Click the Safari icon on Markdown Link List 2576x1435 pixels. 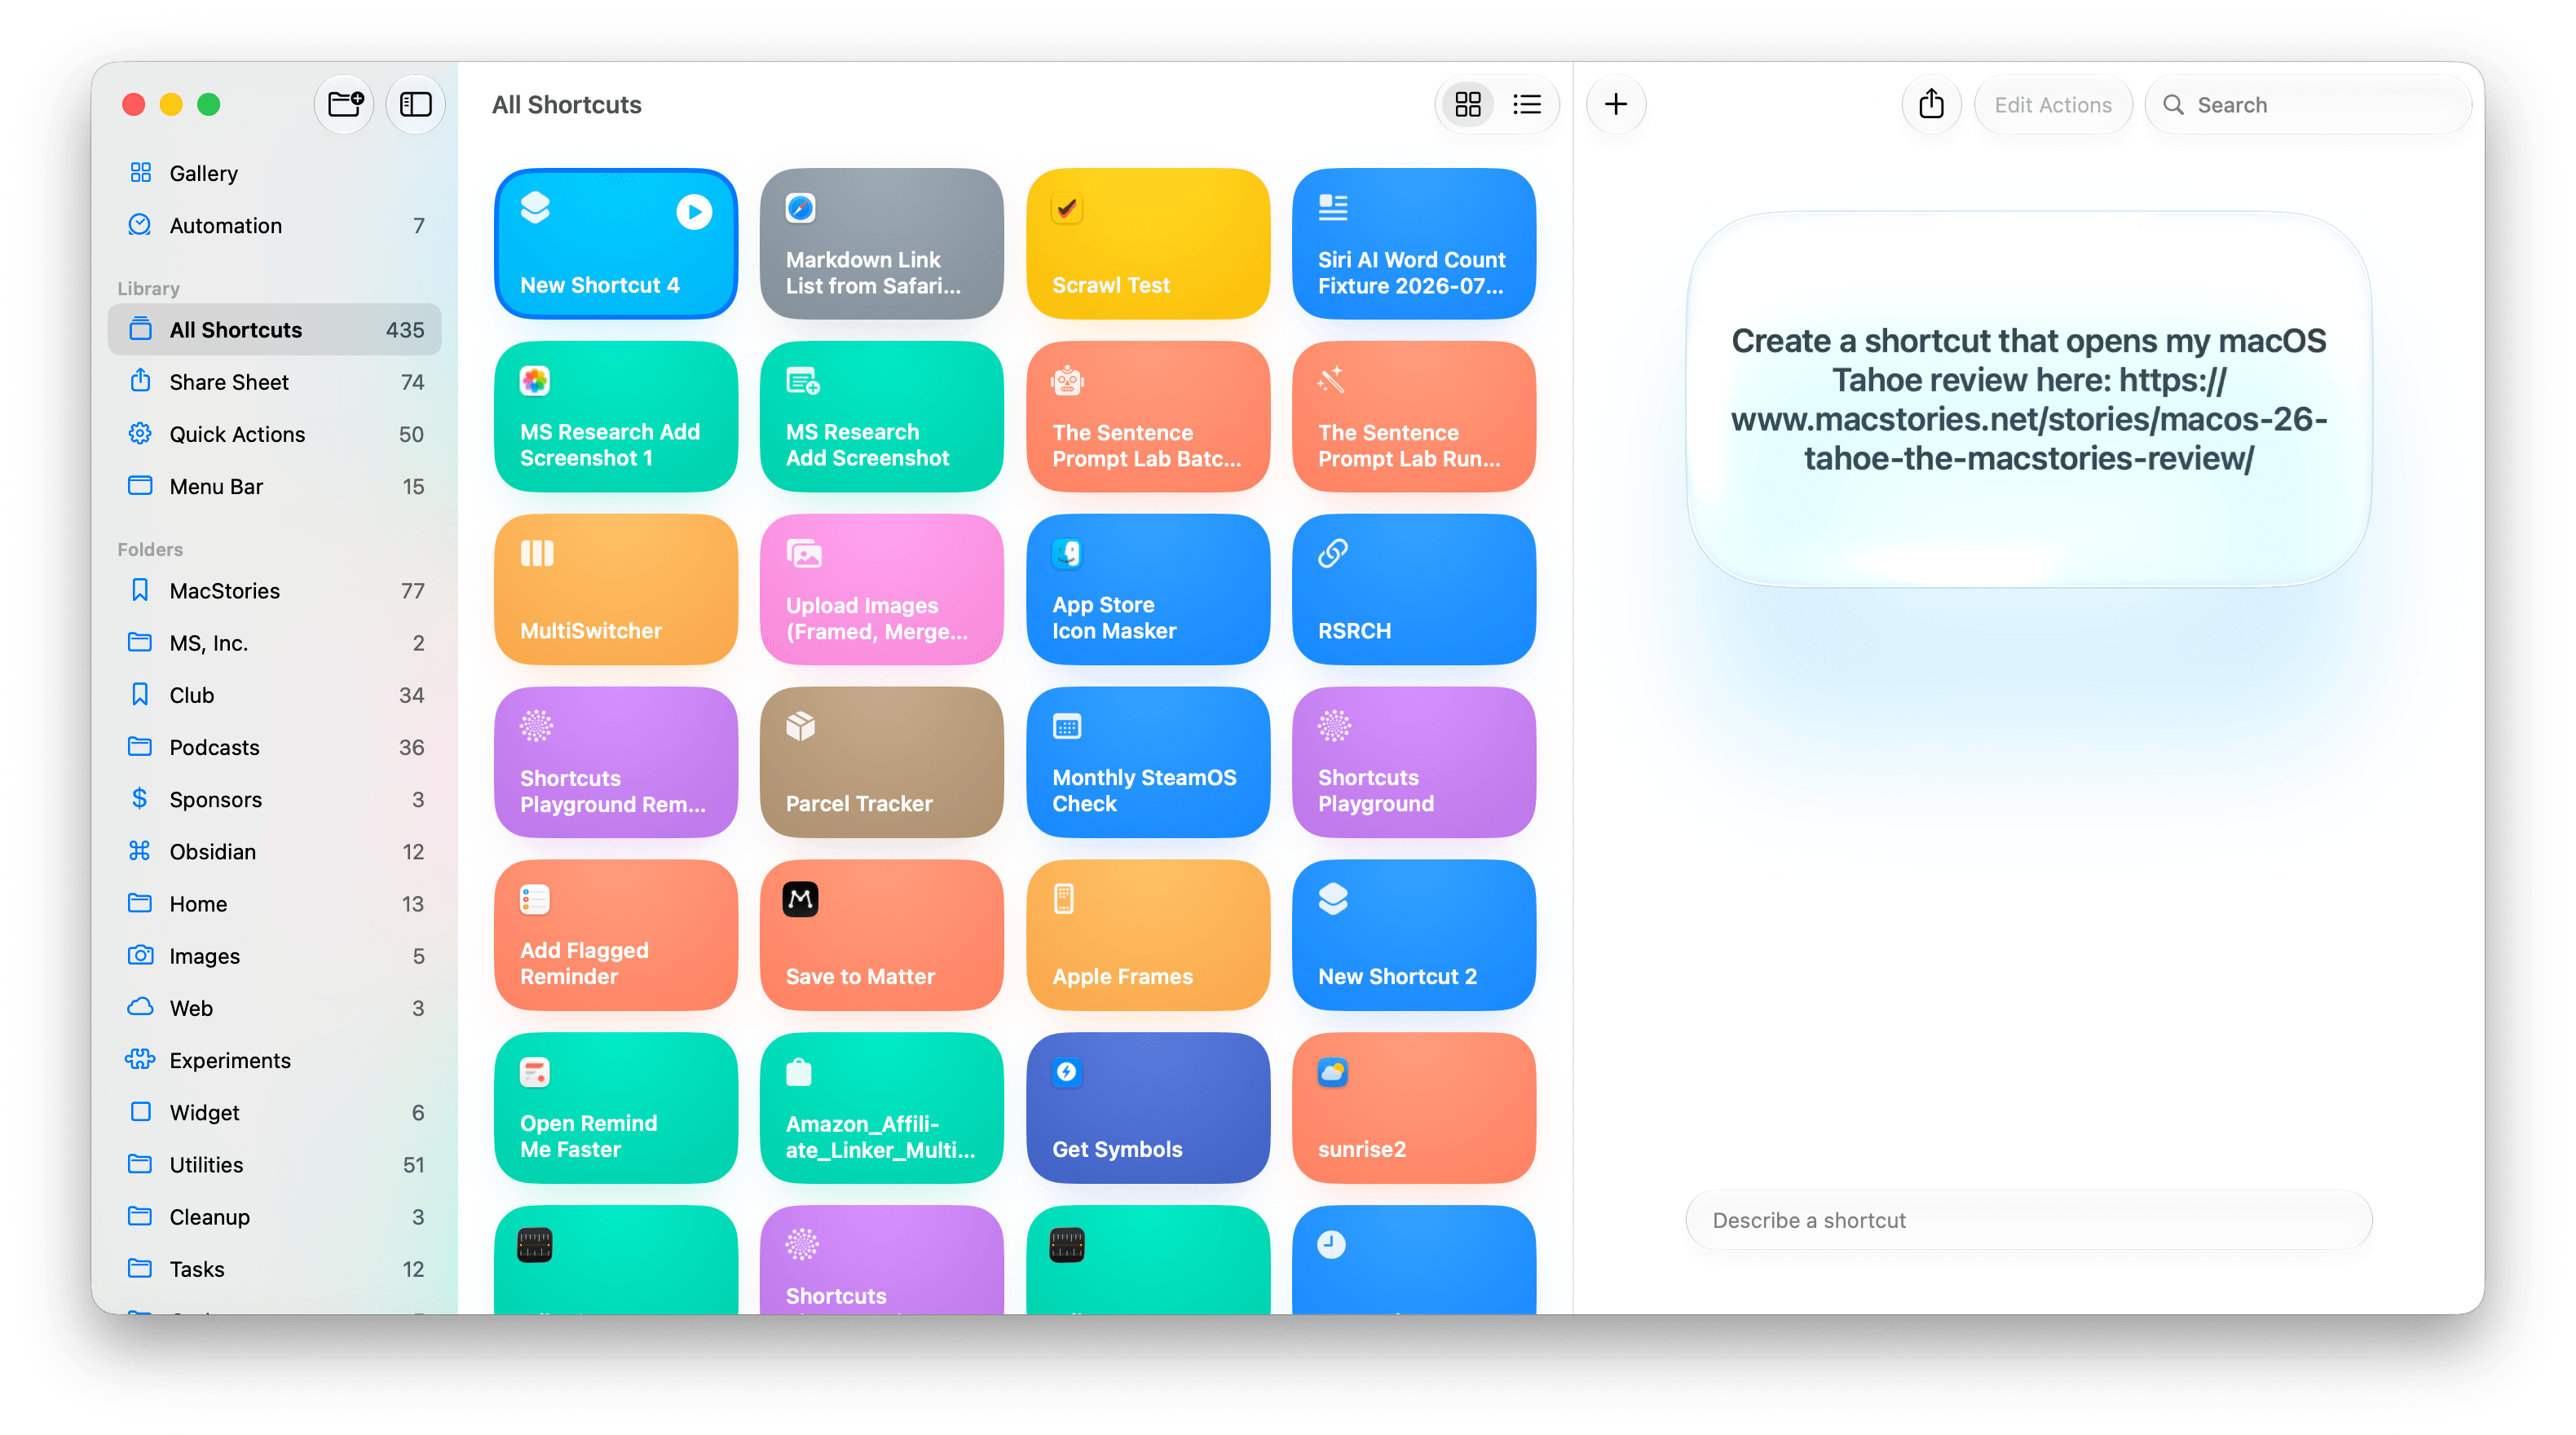coord(800,208)
